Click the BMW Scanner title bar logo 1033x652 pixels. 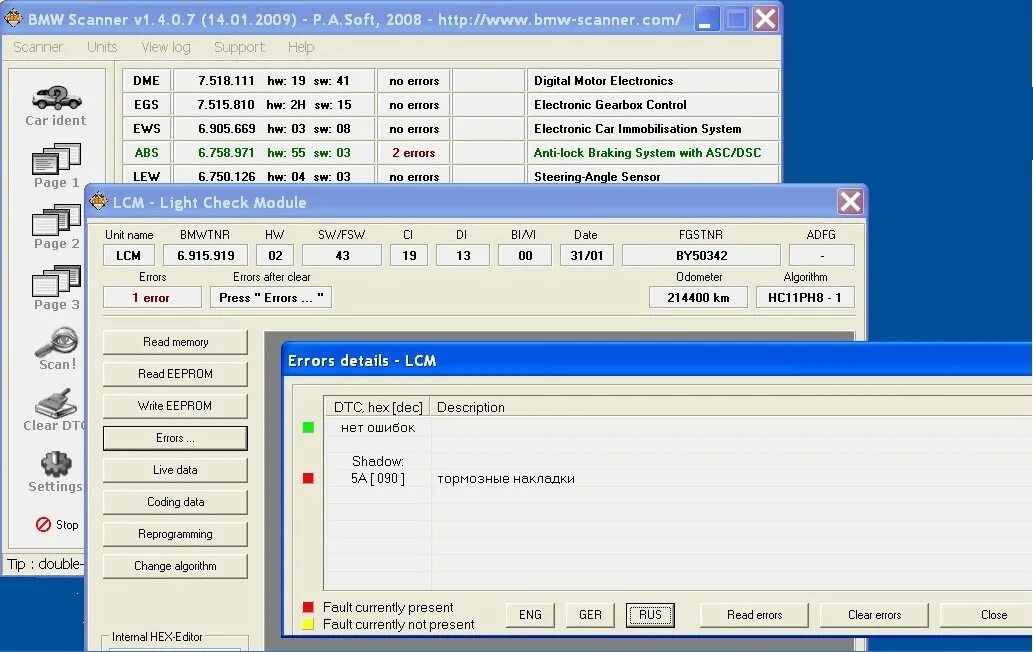[13, 18]
